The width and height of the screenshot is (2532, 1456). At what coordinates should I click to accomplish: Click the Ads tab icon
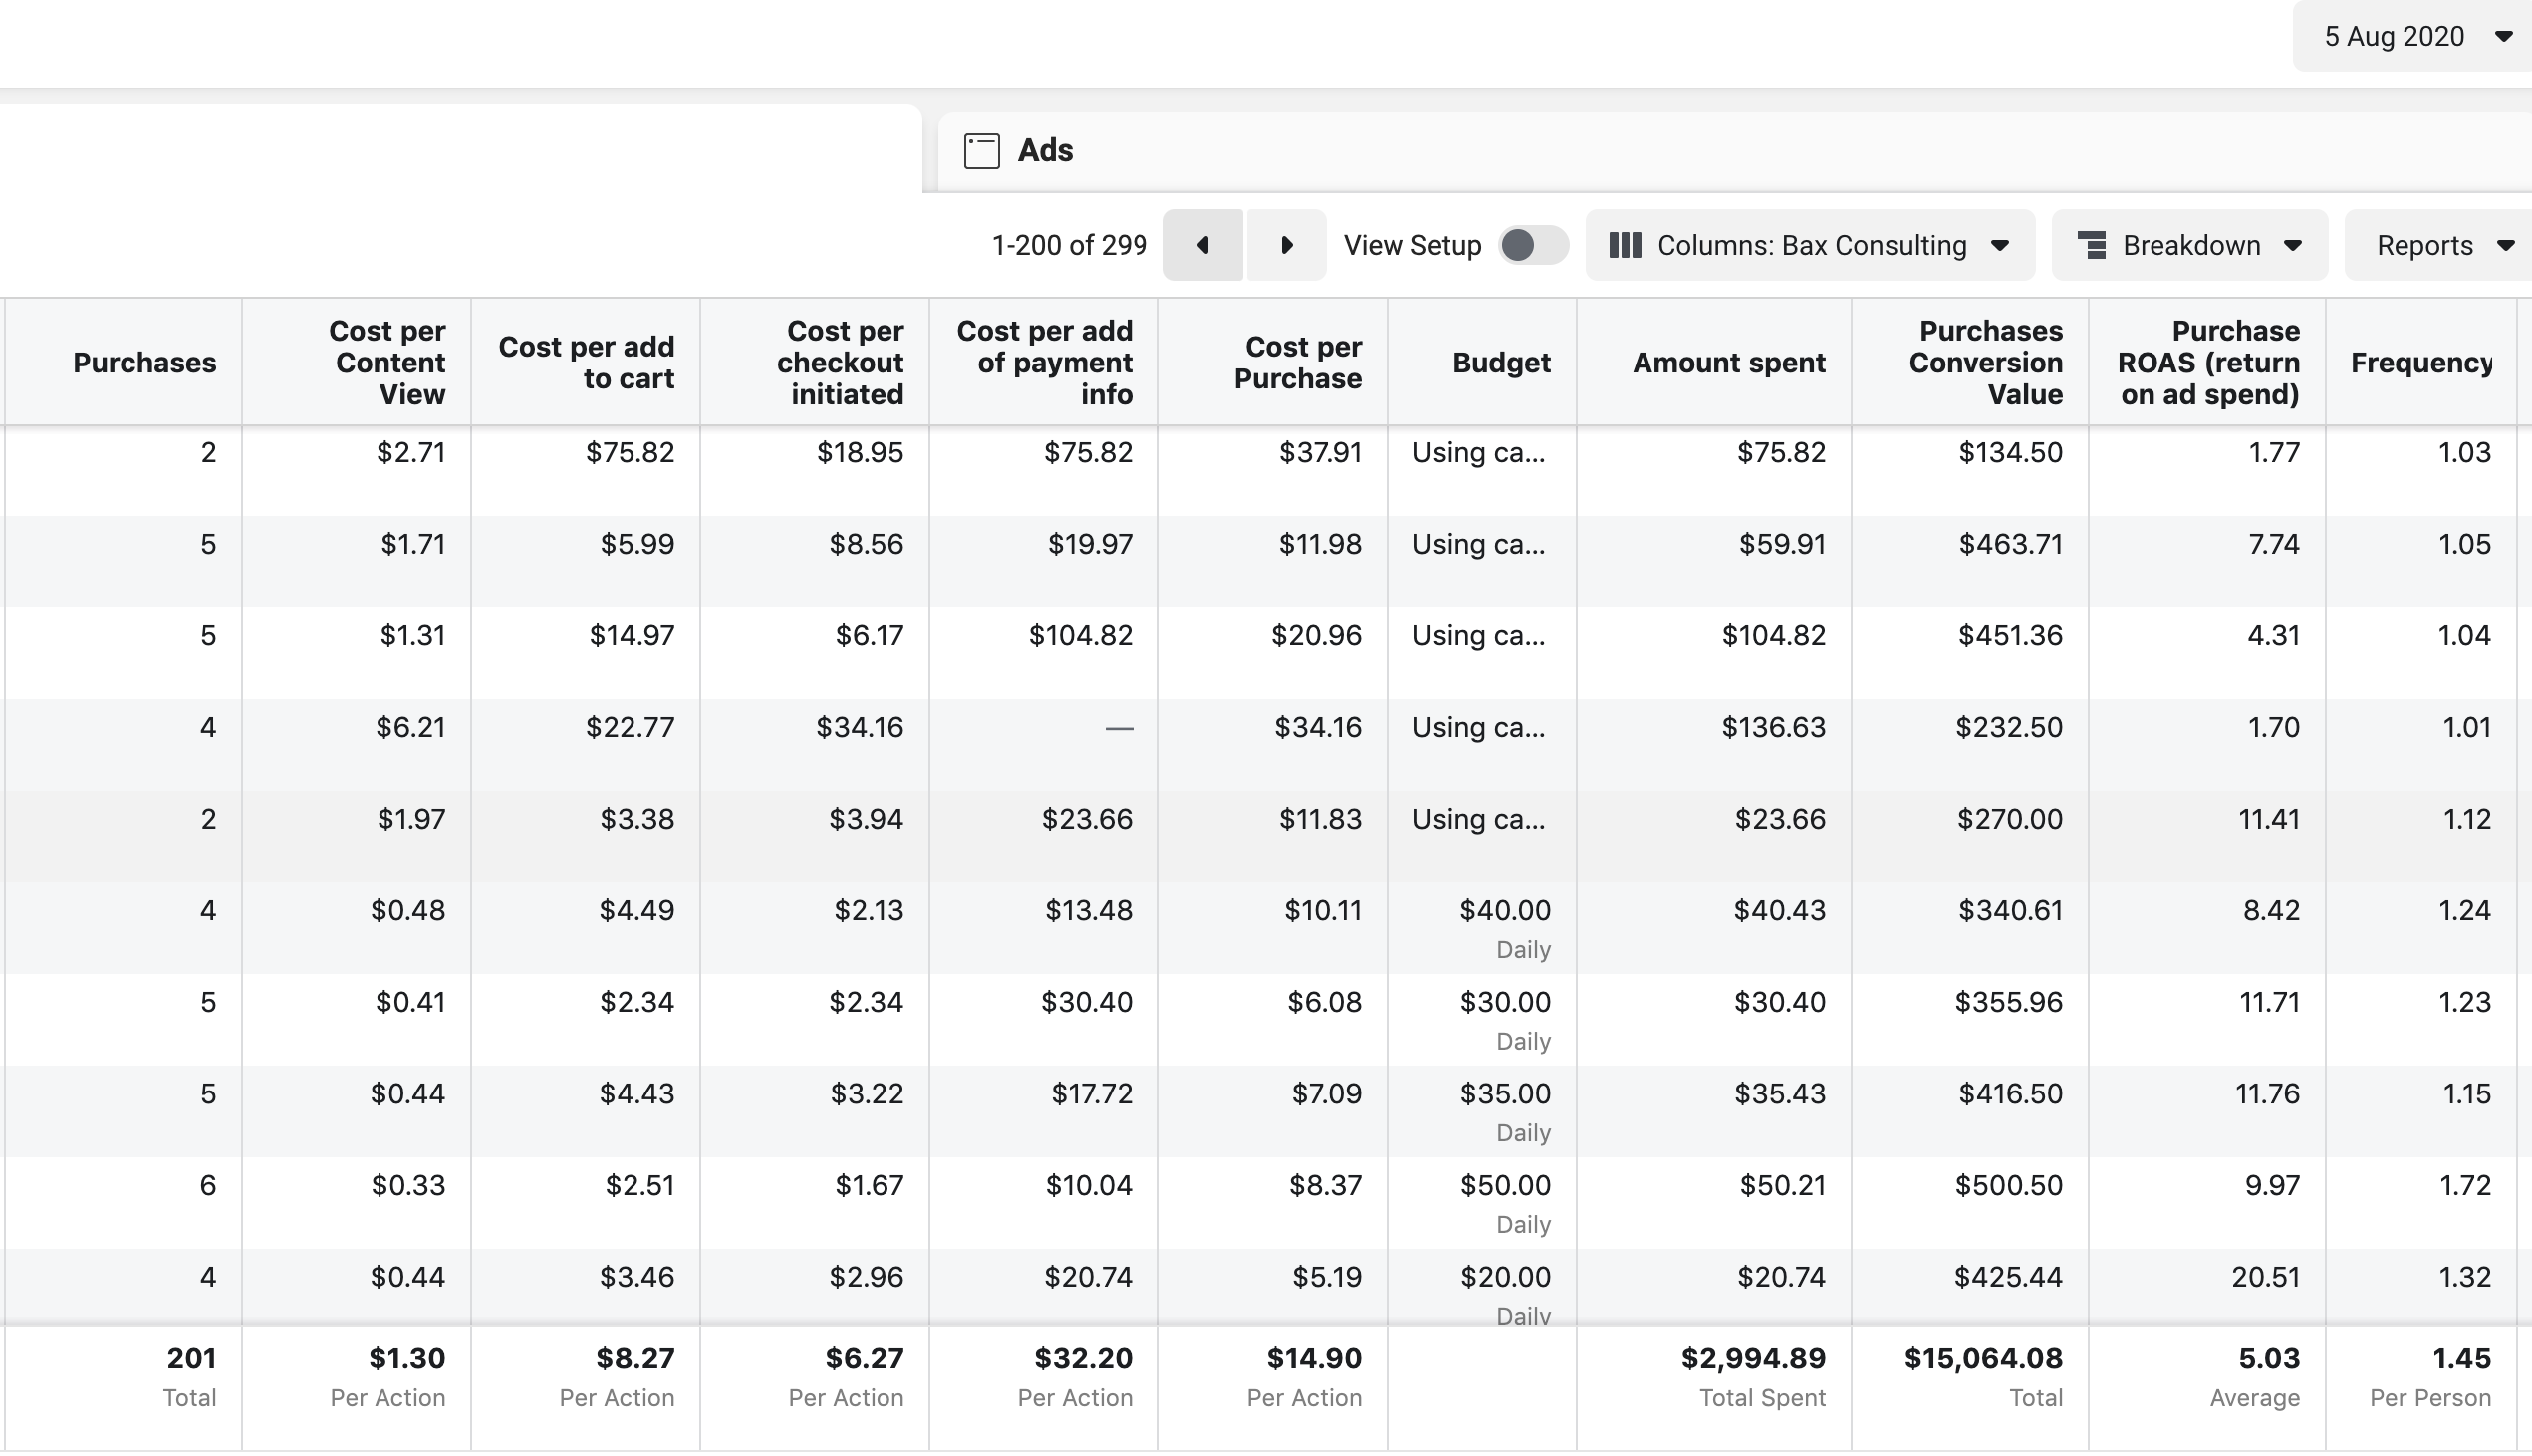(981, 151)
